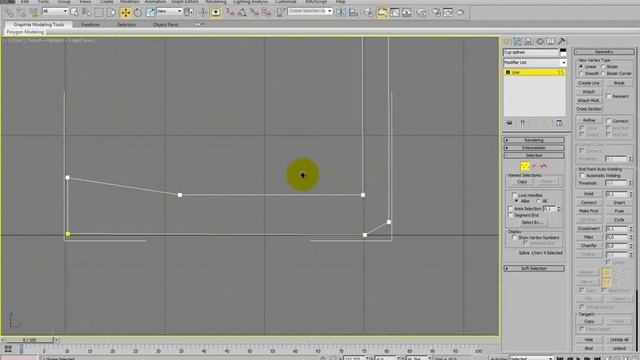The width and height of the screenshot is (640, 360).
Task: Select the Bezier vertex type radio
Action: [602, 66]
